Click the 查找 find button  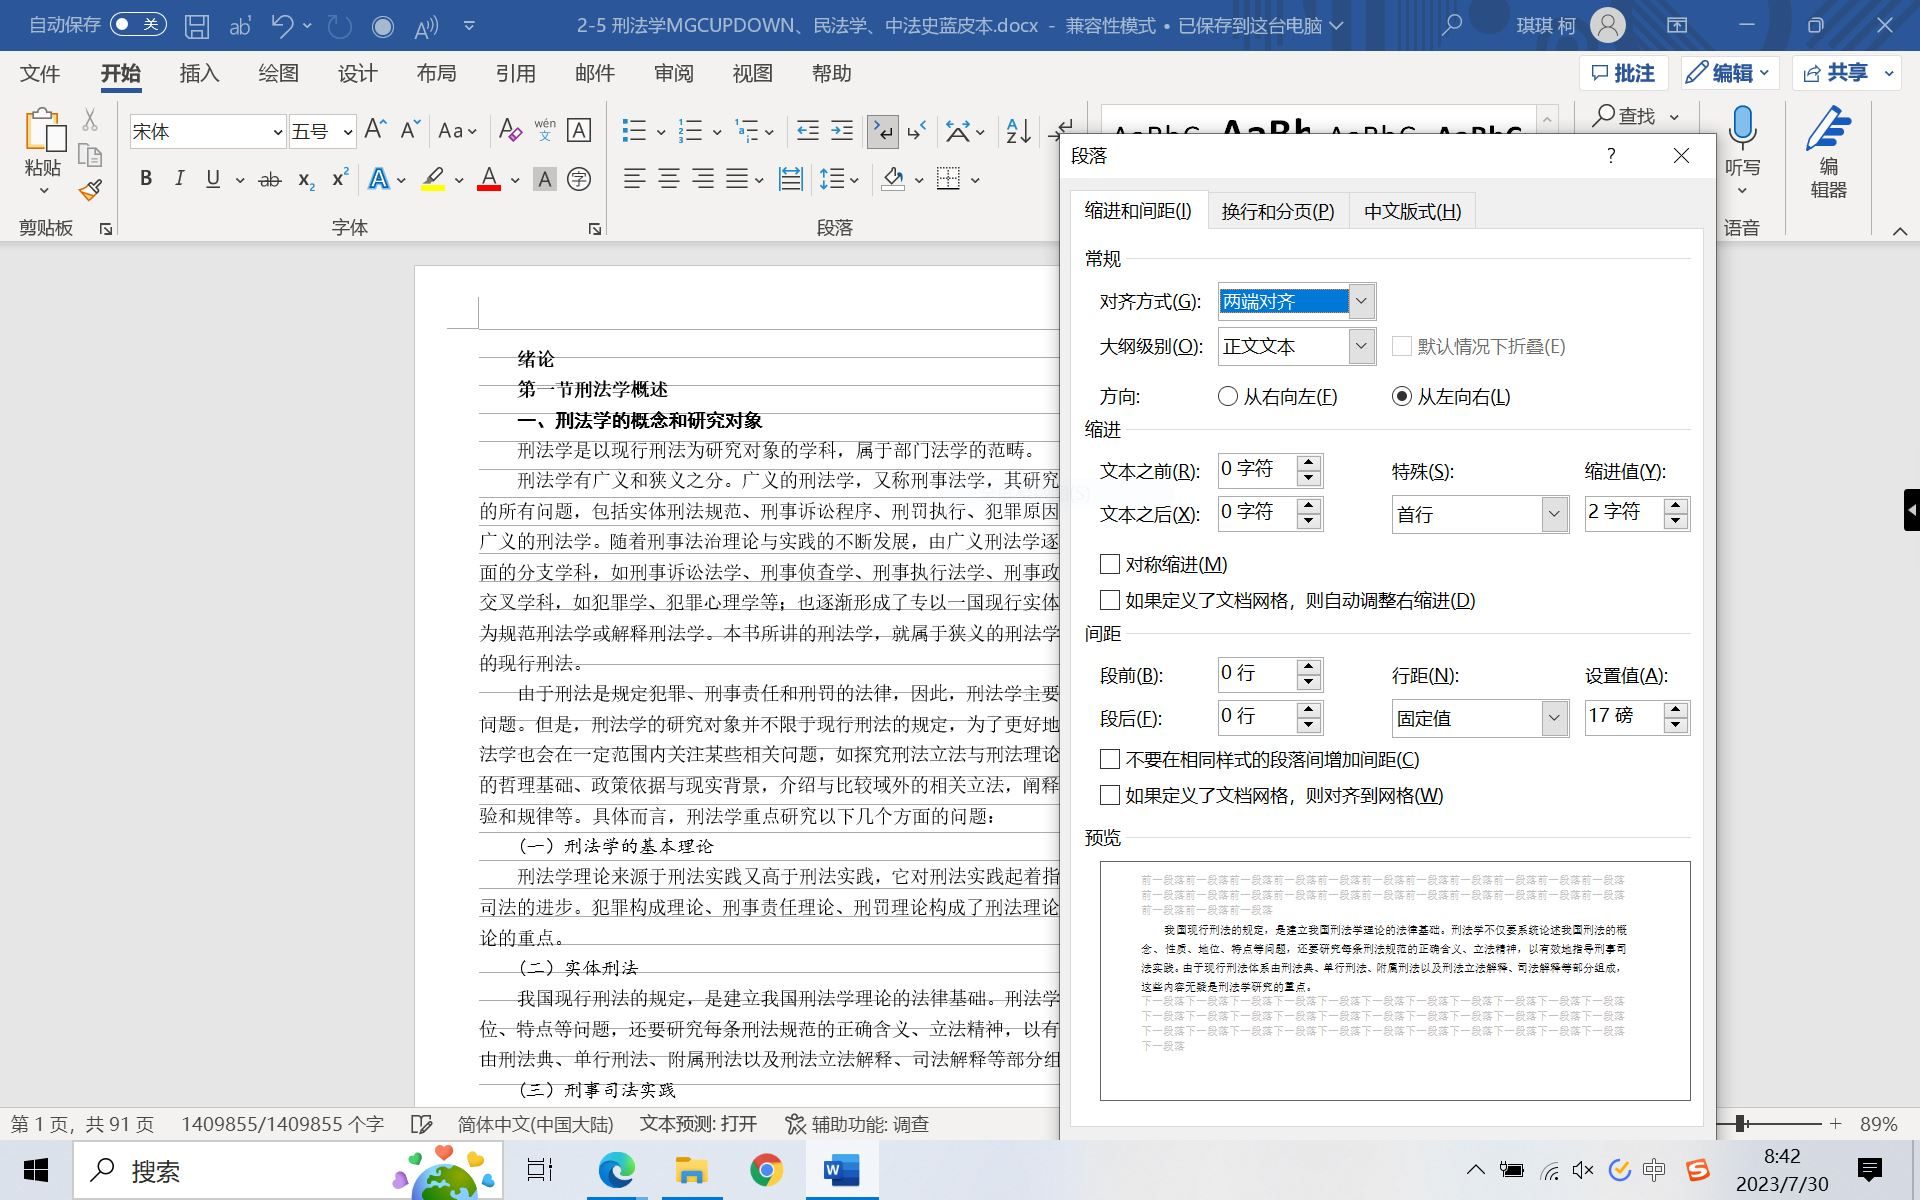pos(1624,117)
